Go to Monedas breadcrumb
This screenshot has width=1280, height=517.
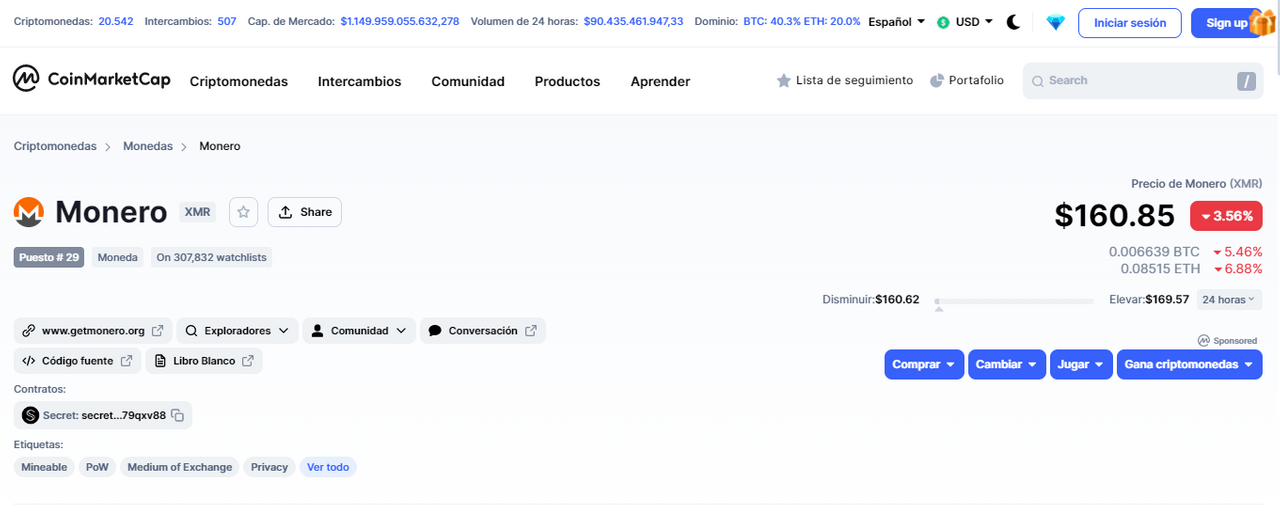click(148, 146)
